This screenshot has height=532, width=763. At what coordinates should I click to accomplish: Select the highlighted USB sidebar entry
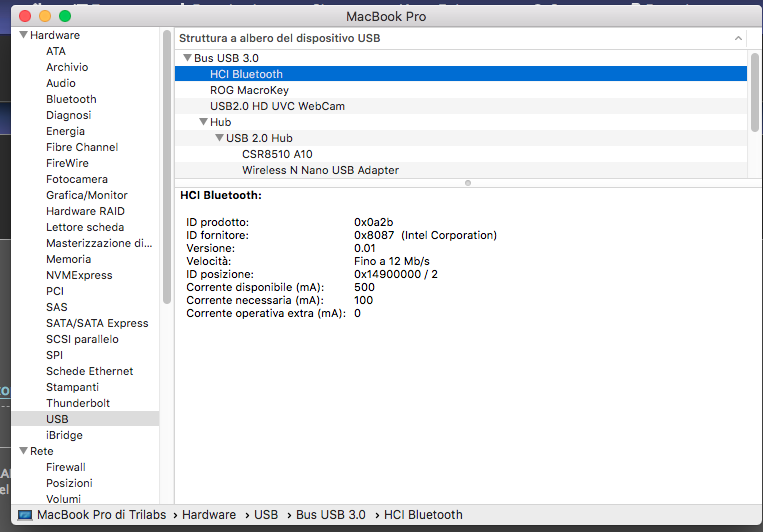click(85, 419)
